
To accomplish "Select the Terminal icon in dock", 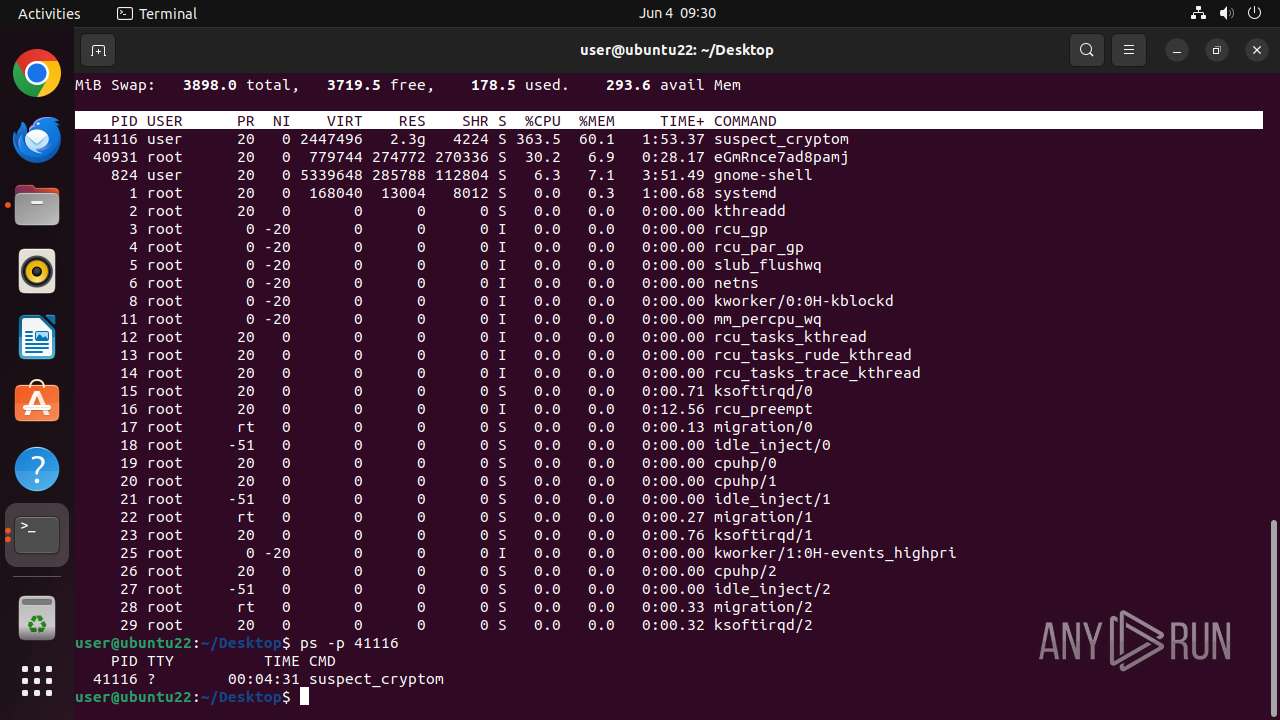I will click(37, 535).
